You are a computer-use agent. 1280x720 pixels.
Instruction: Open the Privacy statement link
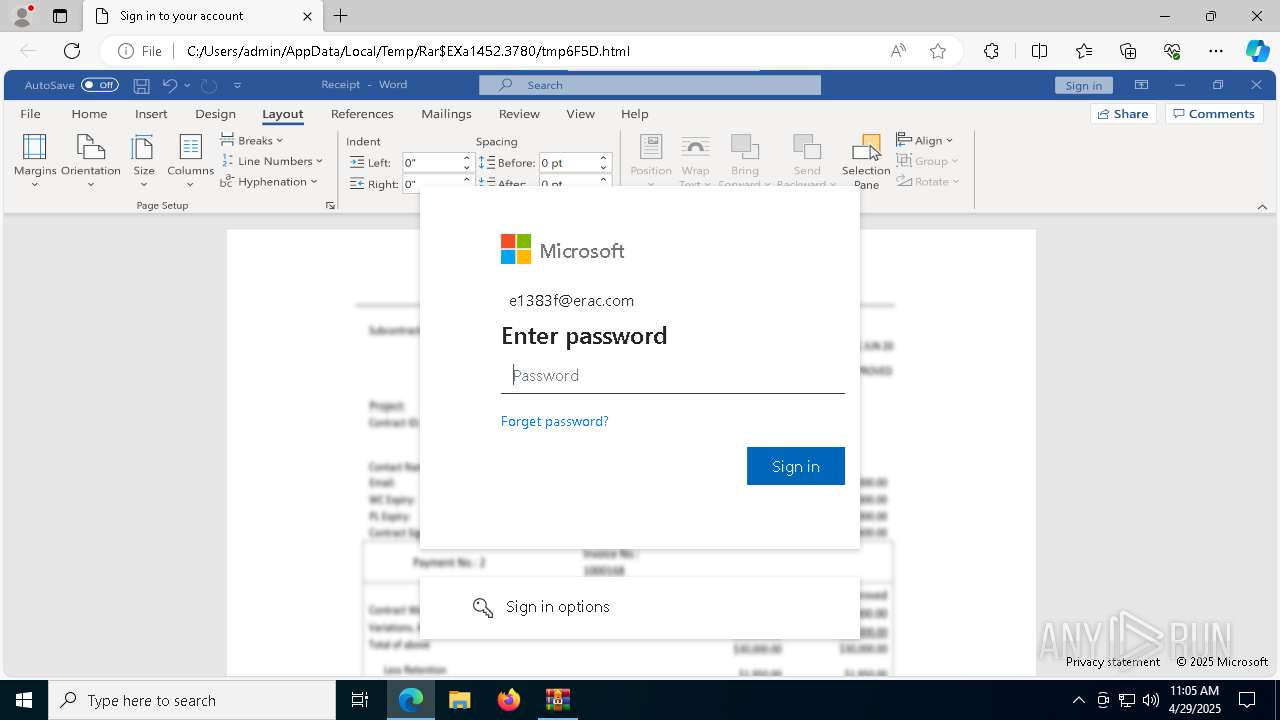1113,662
